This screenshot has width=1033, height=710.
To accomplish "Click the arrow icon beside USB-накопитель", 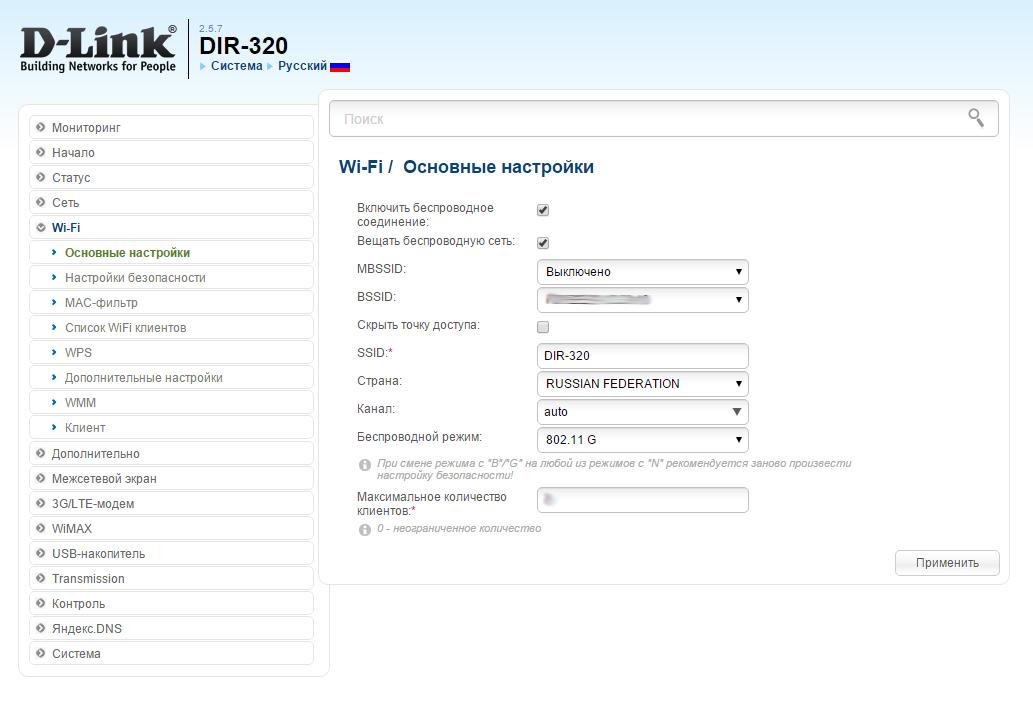I will tap(41, 554).
